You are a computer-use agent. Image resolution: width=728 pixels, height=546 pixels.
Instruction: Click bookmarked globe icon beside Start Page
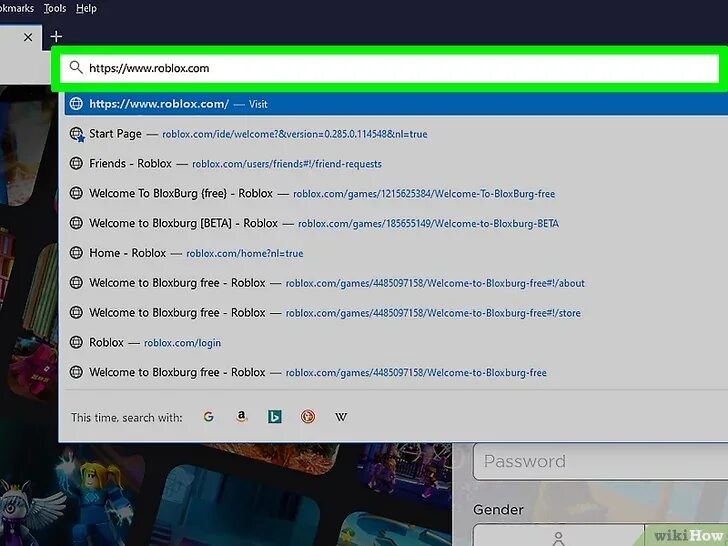tap(77, 135)
